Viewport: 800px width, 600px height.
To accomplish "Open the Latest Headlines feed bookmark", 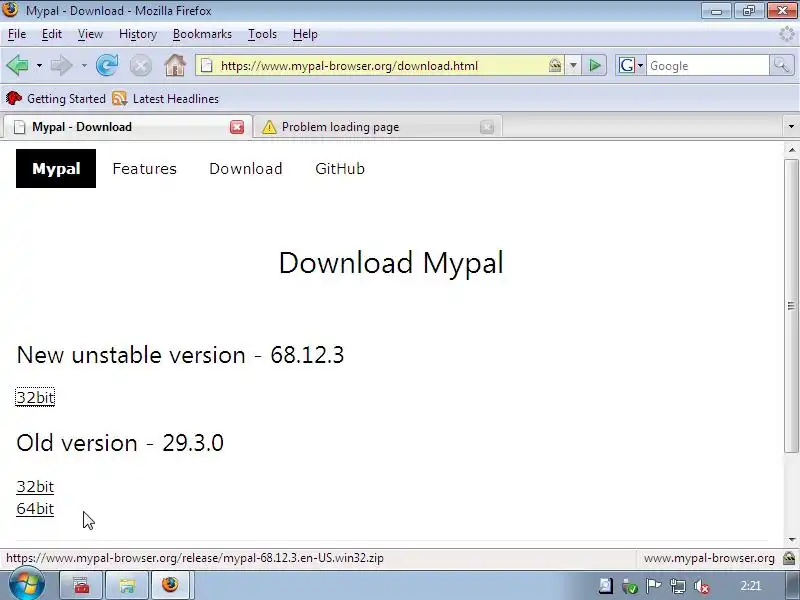I will pos(166,98).
